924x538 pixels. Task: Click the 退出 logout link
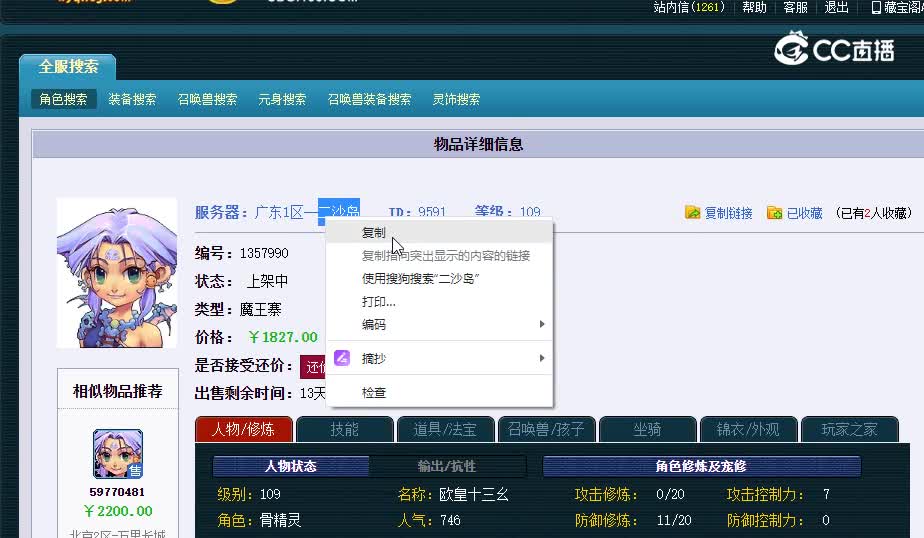[837, 7]
